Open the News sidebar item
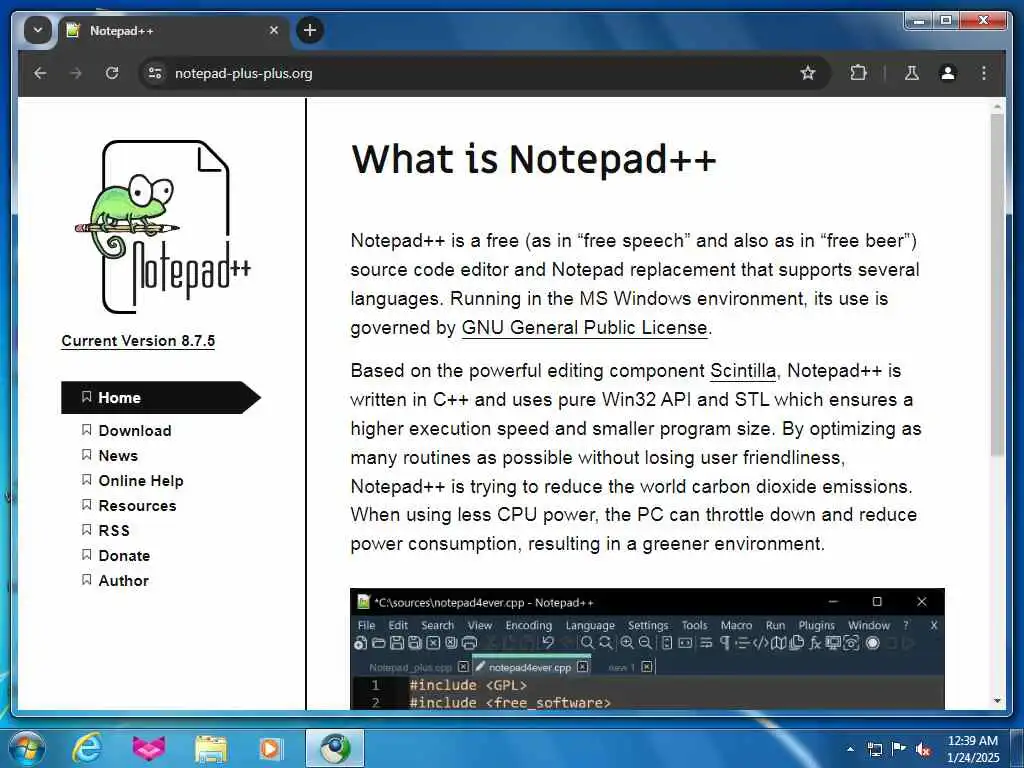Screen dimensions: 1024x768 click(x=118, y=456)
